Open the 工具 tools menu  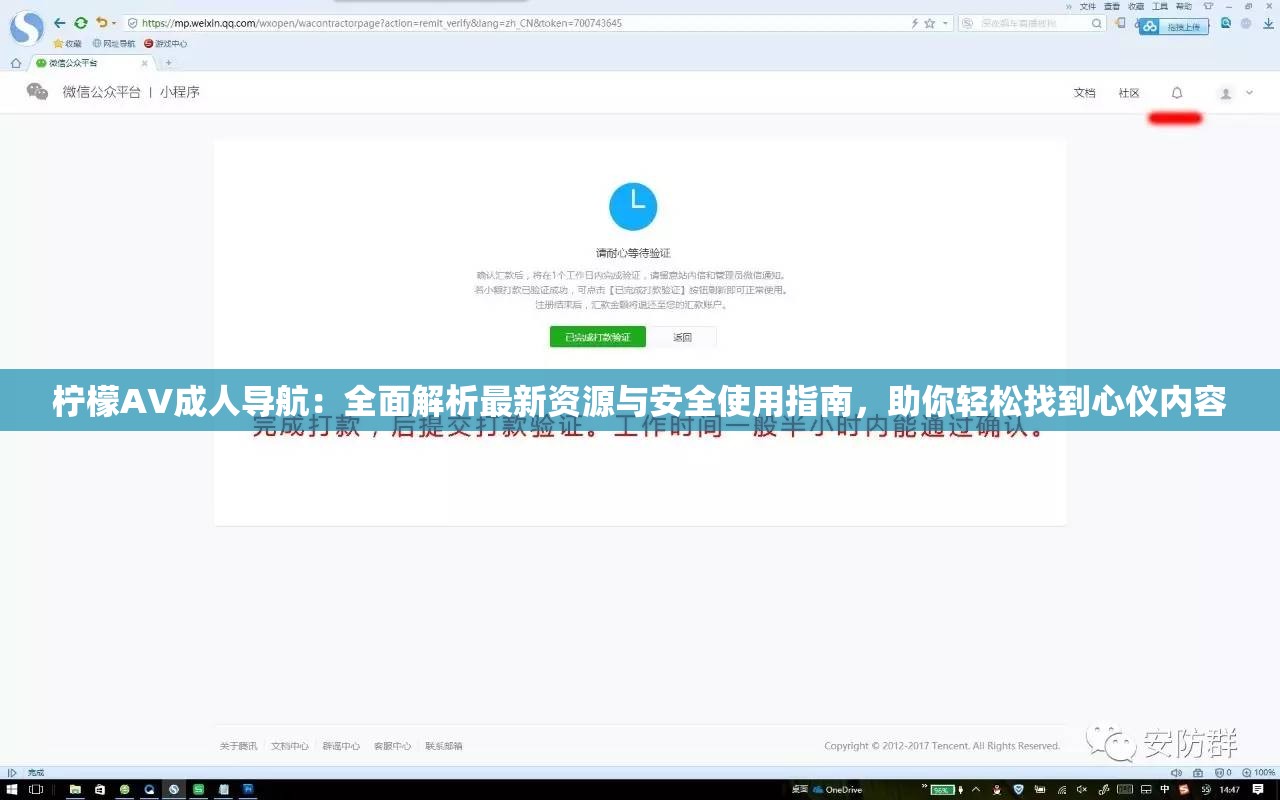pyautogui.click(x=1162, y=5)
